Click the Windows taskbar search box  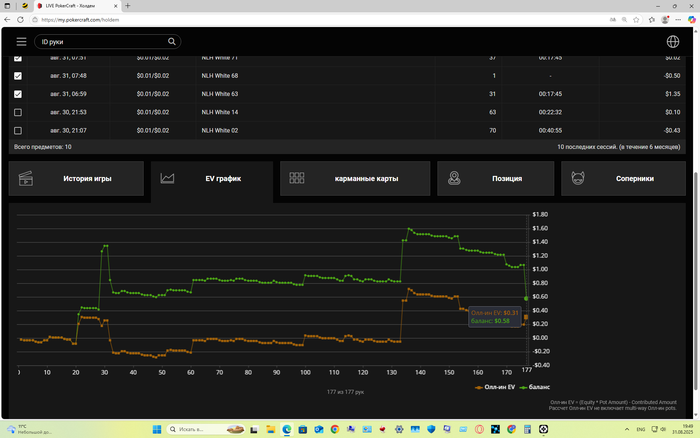pos(206,430)
